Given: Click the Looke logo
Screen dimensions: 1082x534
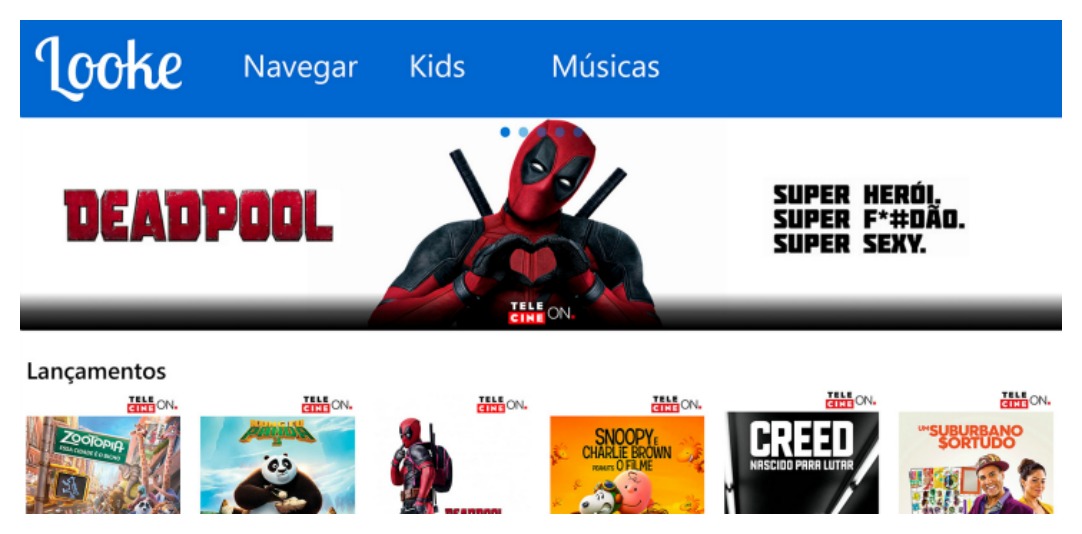Looking at the screenshot, I should pos(108,68).
